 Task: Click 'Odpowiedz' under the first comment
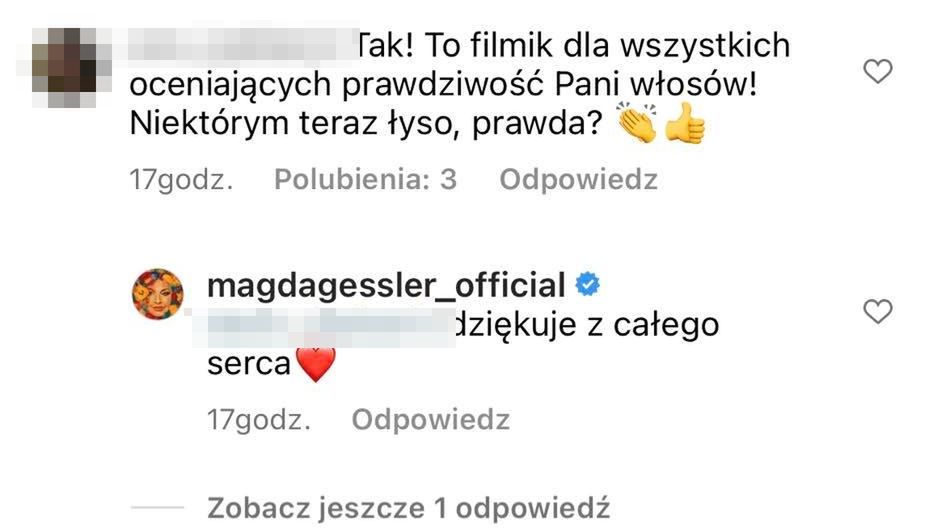pos(578,179)
